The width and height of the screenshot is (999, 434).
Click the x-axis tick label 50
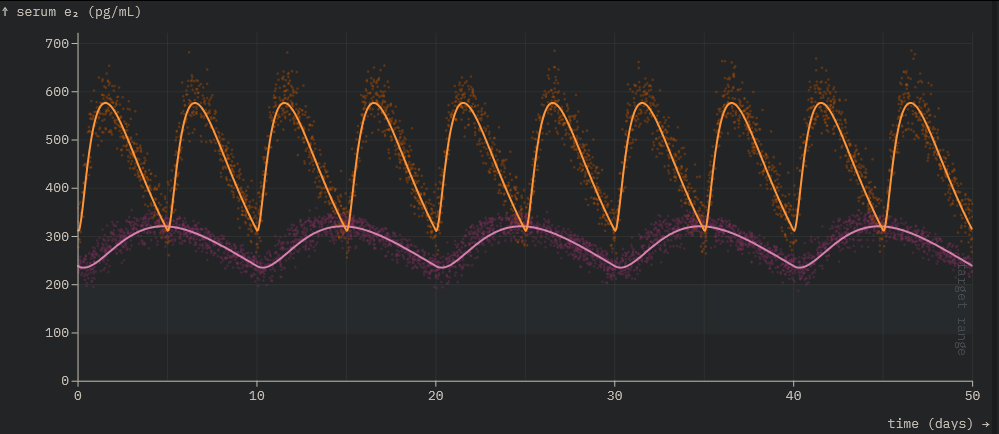pyautogui.click(x=972, y=395)
